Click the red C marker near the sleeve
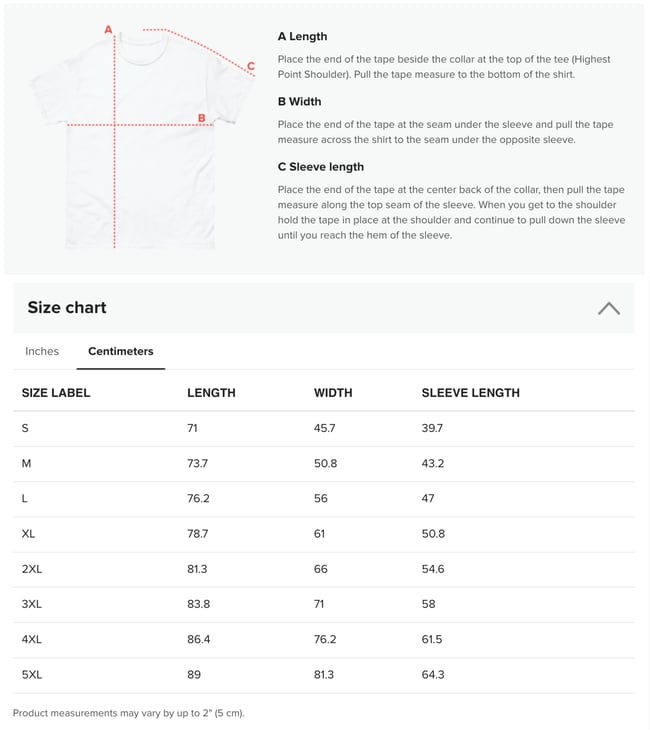The width and height of the screenshot is (650, 732). 251,67
